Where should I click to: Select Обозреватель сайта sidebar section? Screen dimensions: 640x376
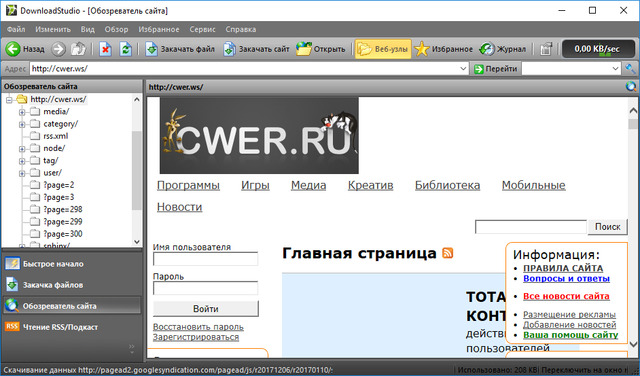tap(72, 306)
